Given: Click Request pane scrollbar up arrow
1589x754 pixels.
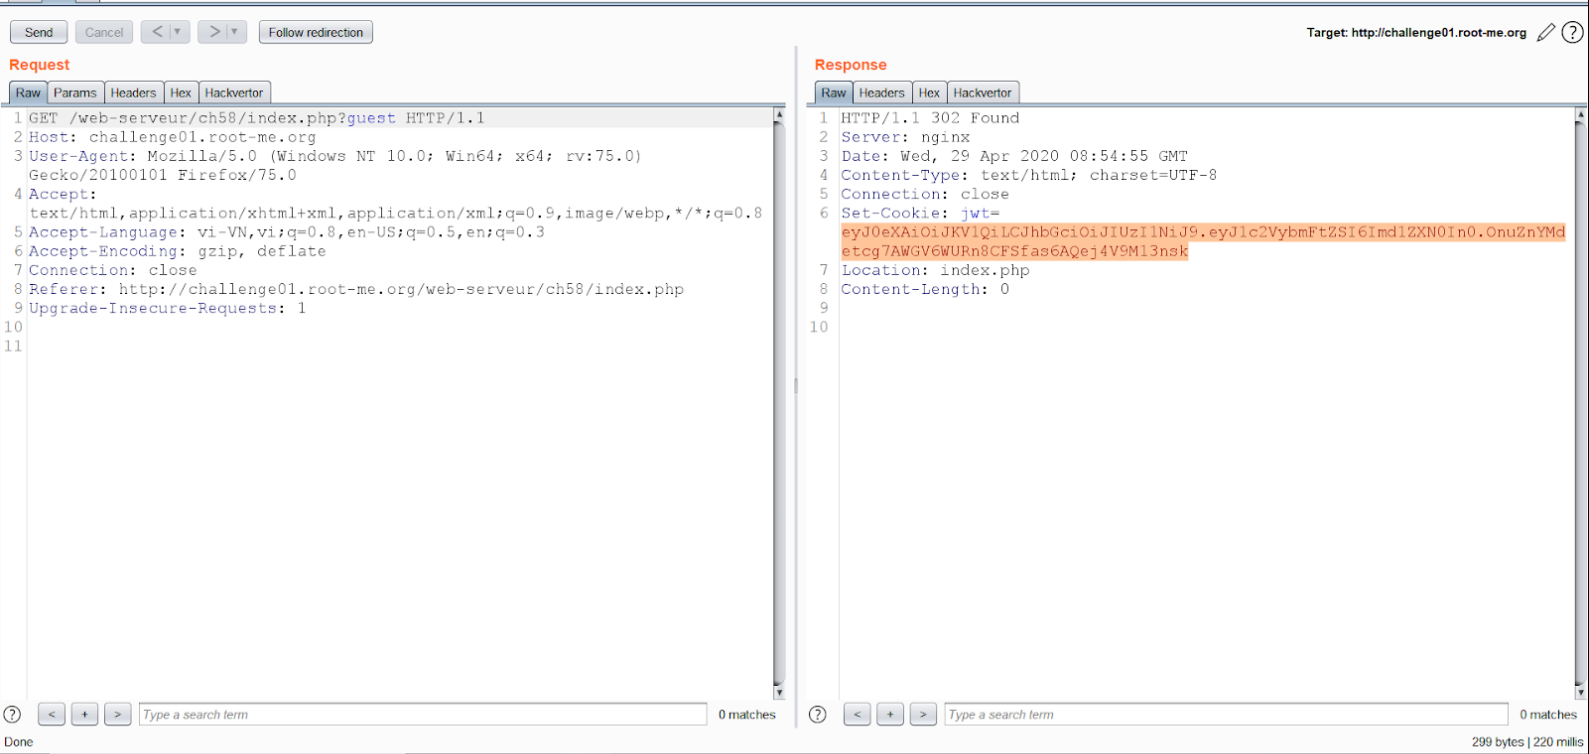Looking at the screenshot, I should (x=779, y=116).
